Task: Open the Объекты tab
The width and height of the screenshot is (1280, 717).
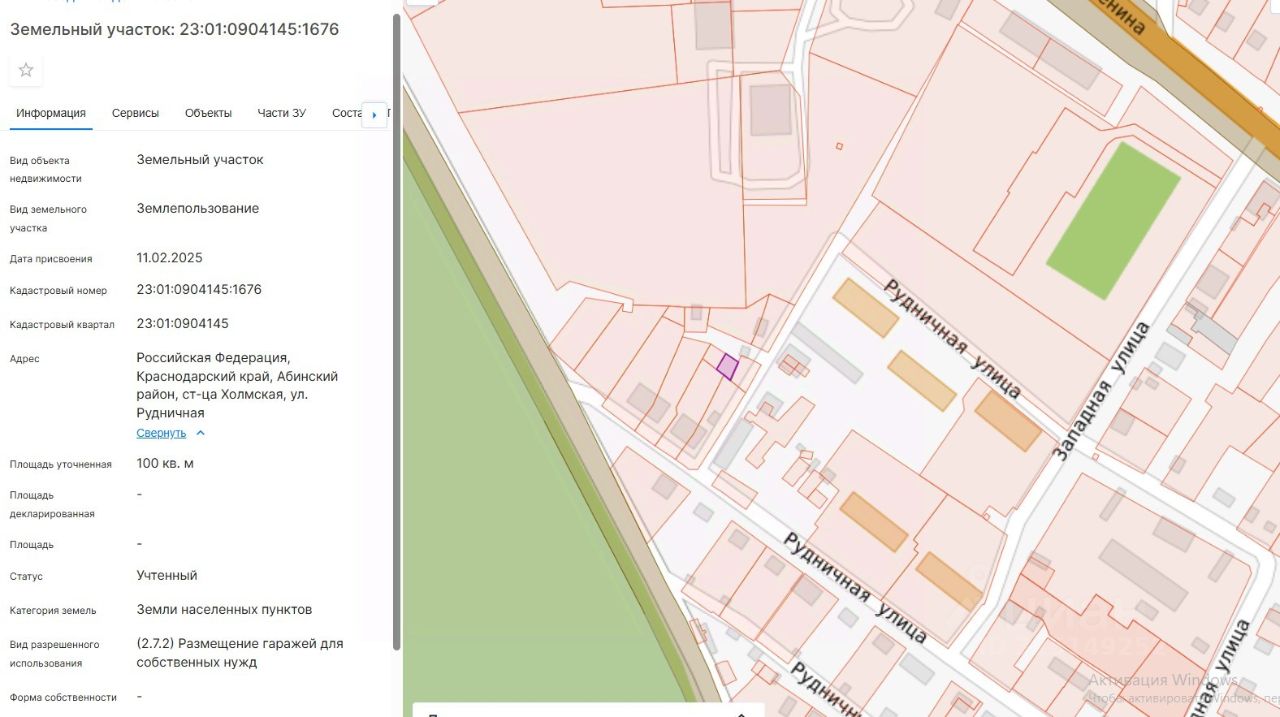Action: tap(208, 113)
